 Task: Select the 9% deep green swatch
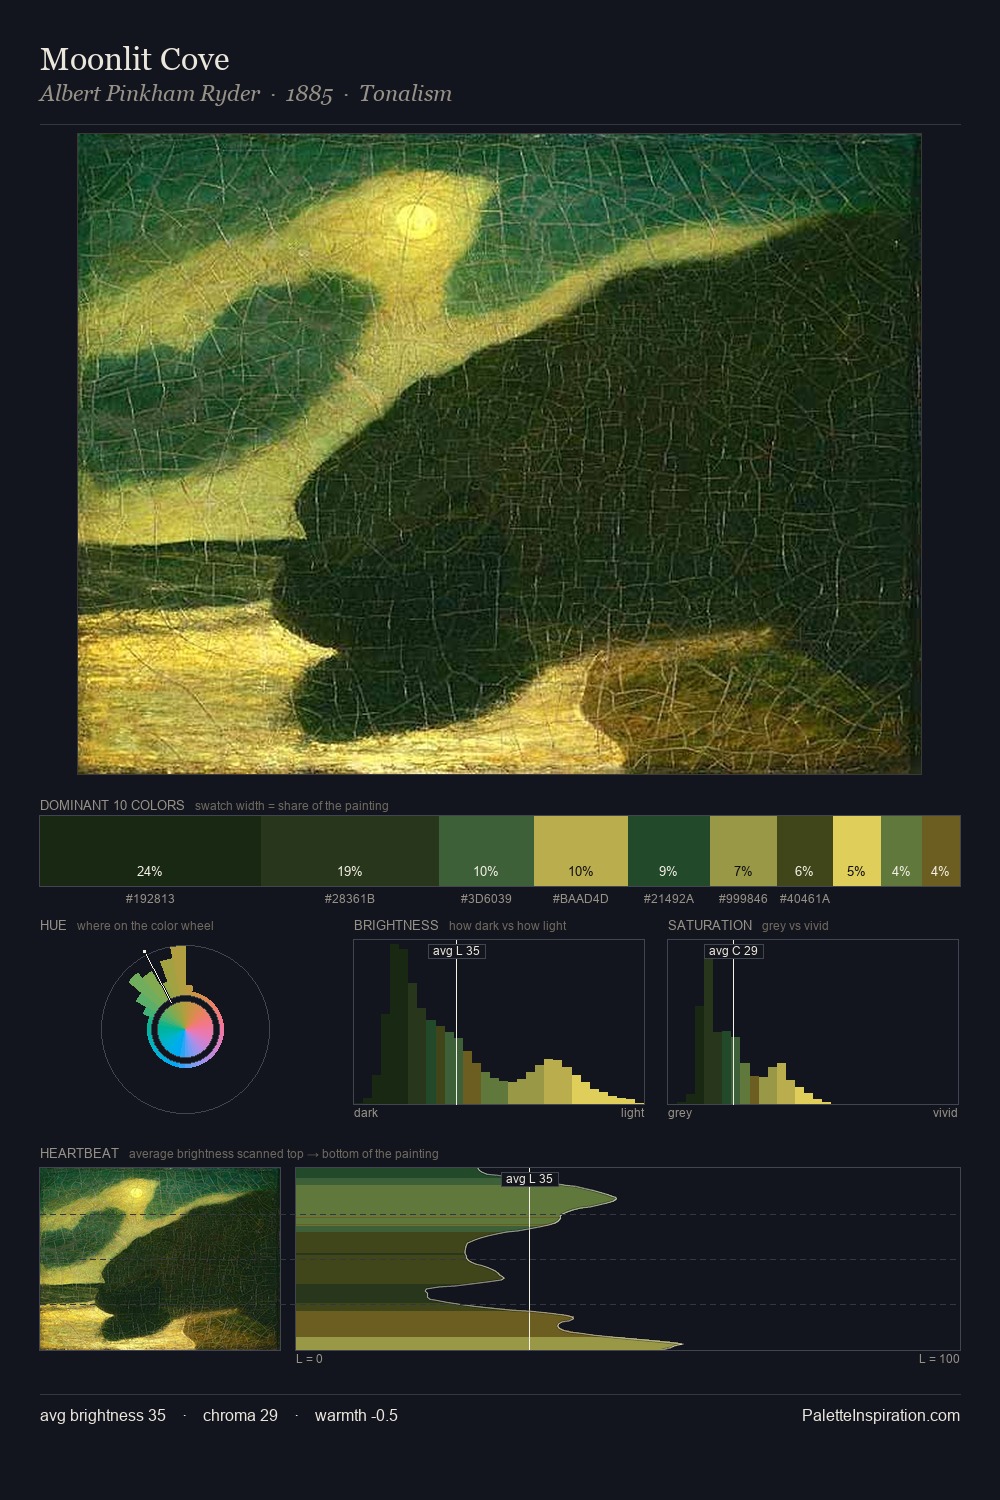tap(669, 851)
